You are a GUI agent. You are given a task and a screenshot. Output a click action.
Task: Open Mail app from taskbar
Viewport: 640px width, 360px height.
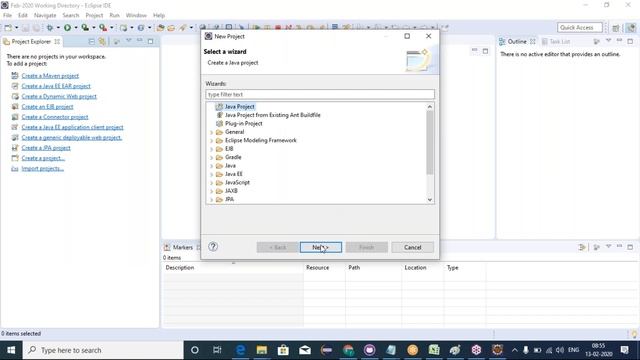[305, 350]
